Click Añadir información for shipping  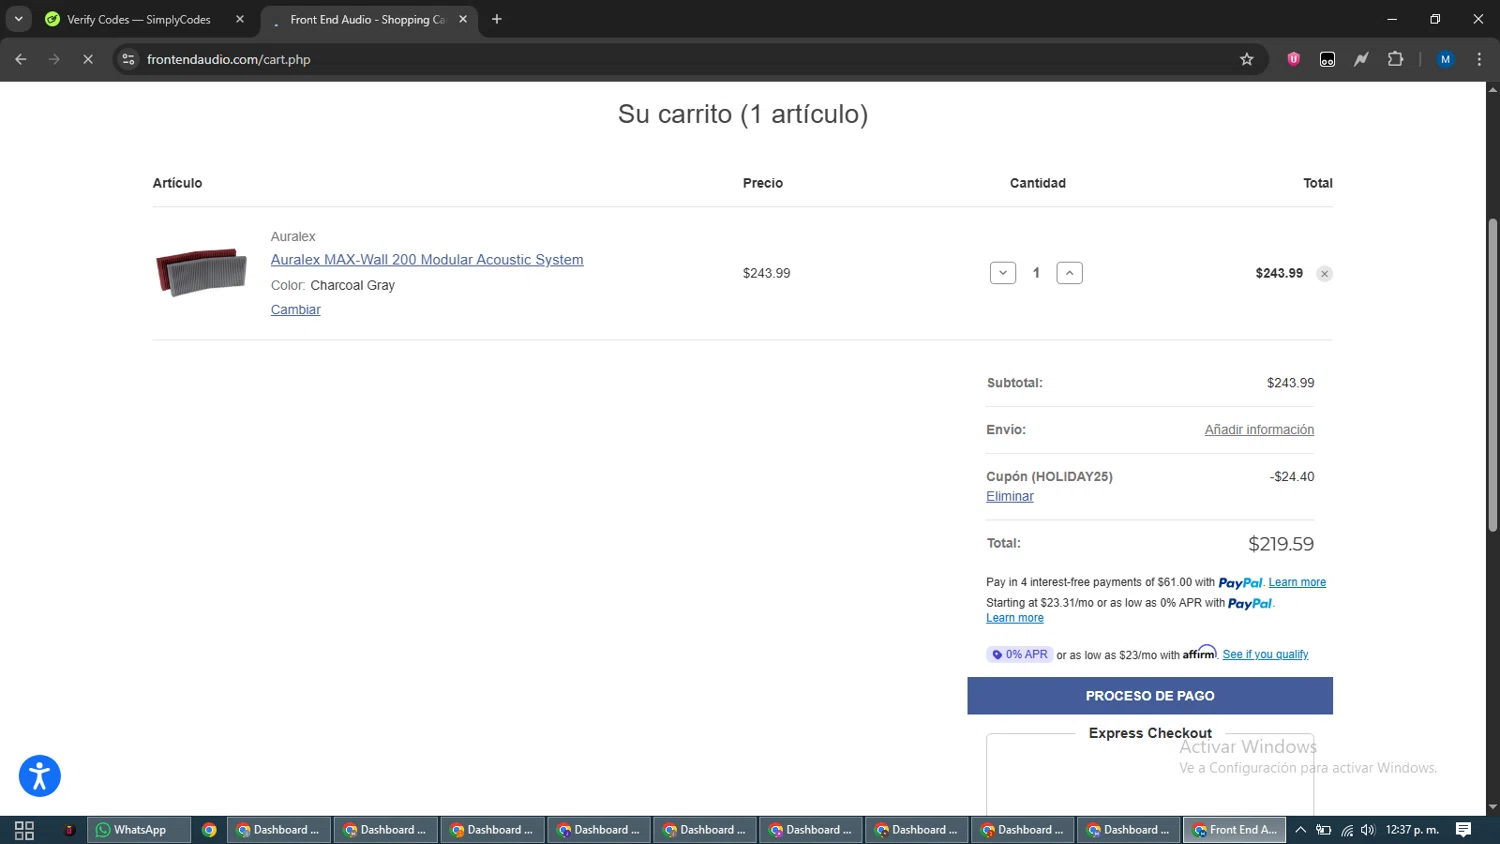(1259, 429)
